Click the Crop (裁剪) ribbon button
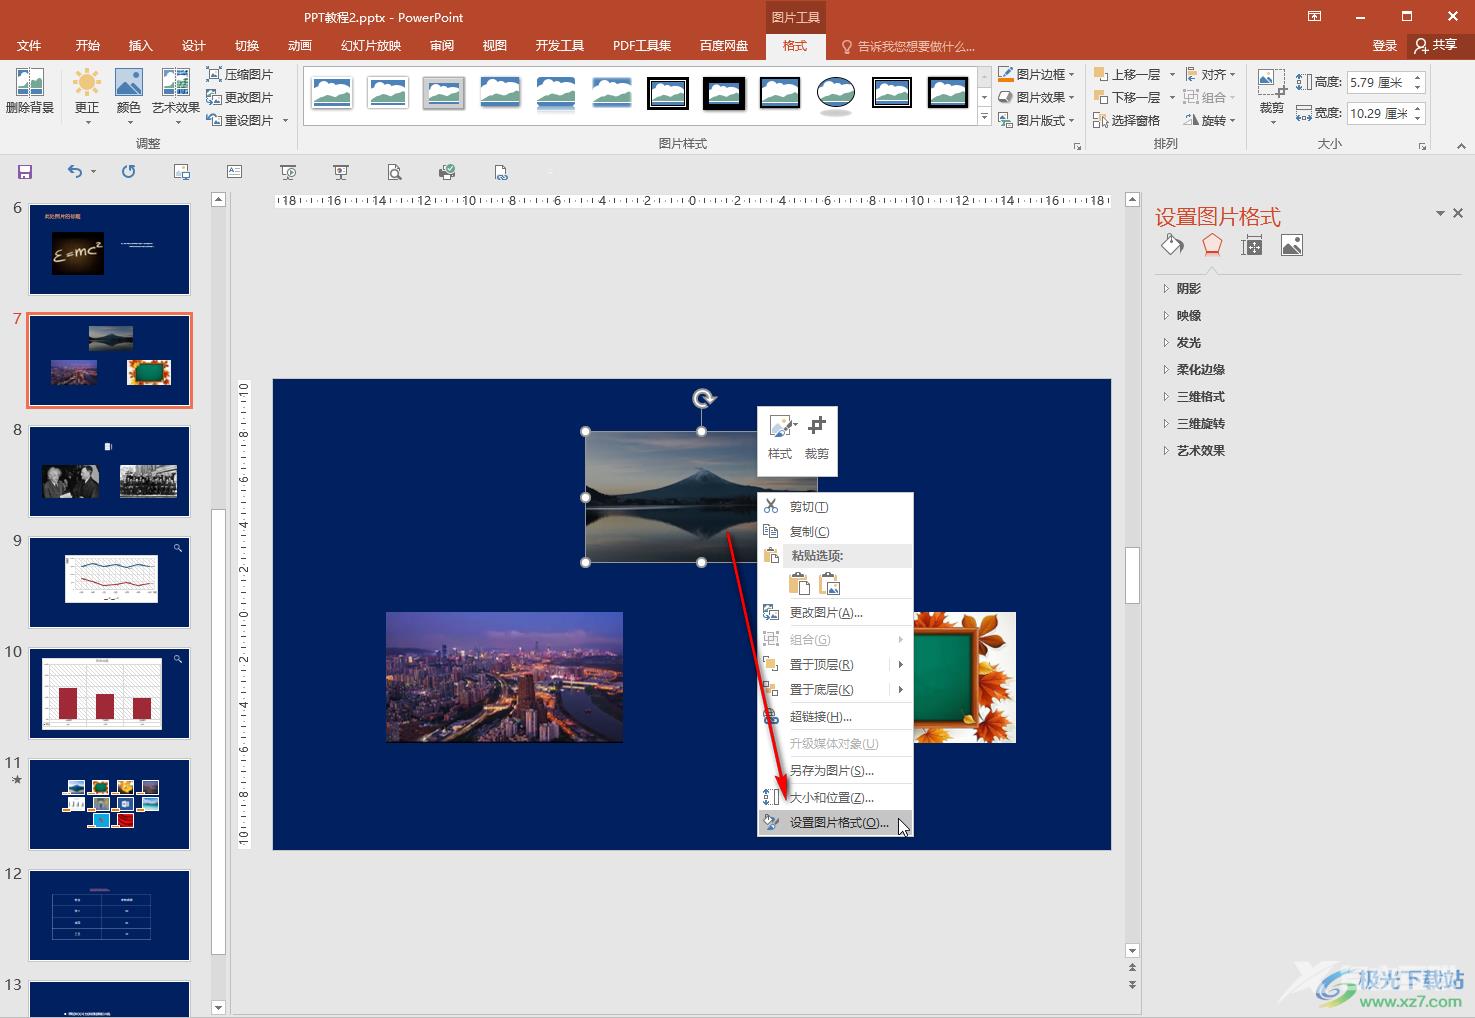The width and height of the screenshot is (1475, 1018). pyautogui.click(x=1272, y=95)
